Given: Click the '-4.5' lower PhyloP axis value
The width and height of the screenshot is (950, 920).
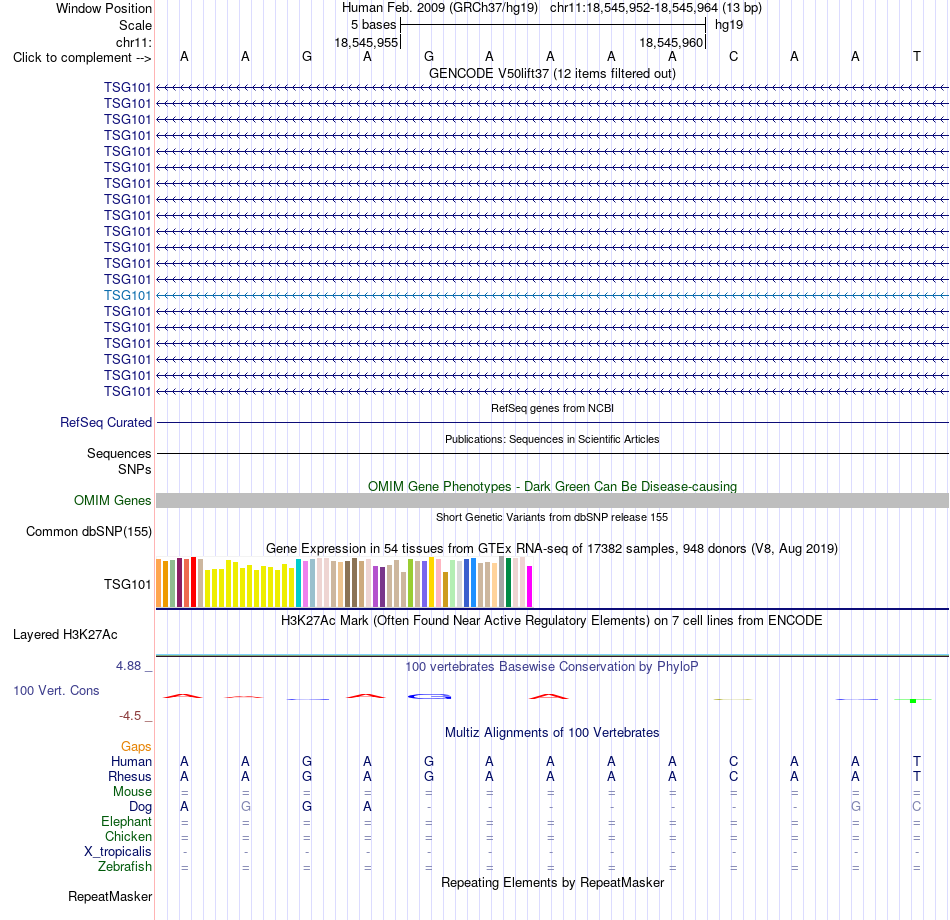Looking at the screenshot, I should [x=130, y=716].
